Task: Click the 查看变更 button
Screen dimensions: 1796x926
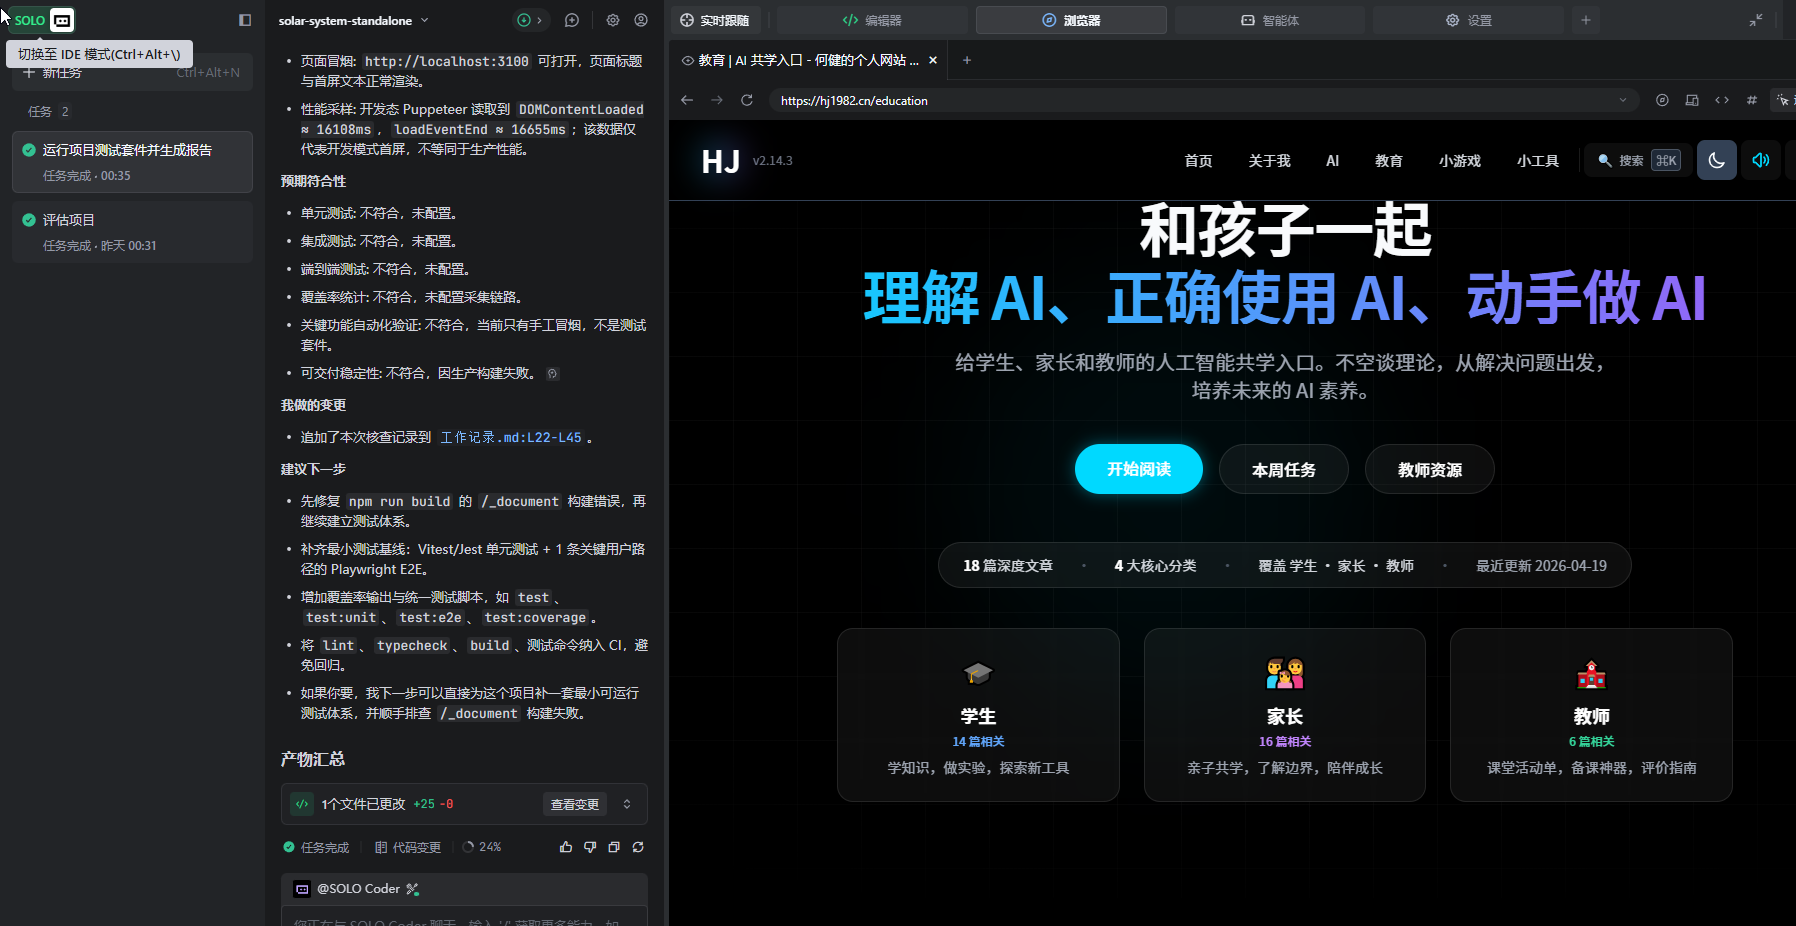Action: point(575,804)
